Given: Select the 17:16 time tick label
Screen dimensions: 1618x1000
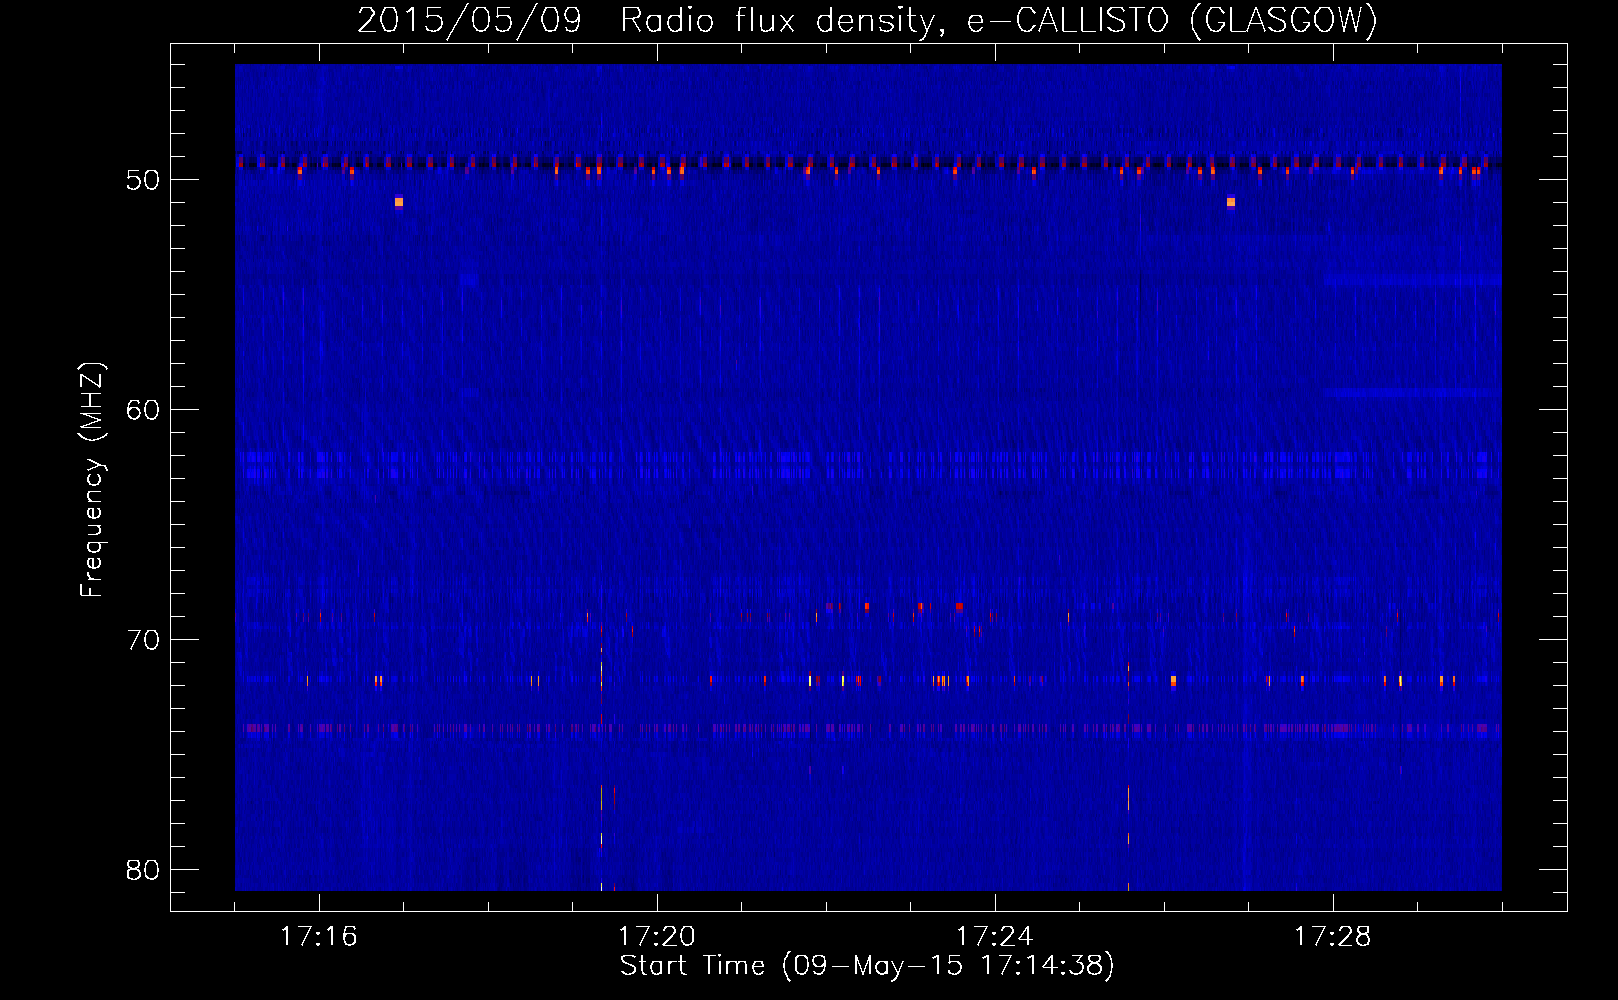Looking at the screenshot, I should tap(319, 937).
